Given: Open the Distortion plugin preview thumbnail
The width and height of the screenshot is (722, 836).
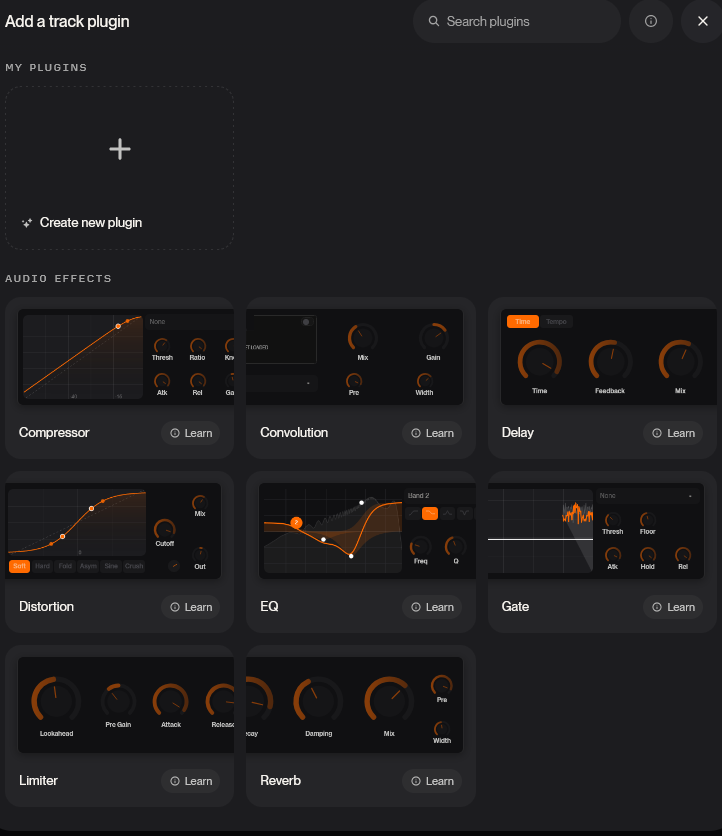Looking at the screenshot, I should (x=113, y=531).
